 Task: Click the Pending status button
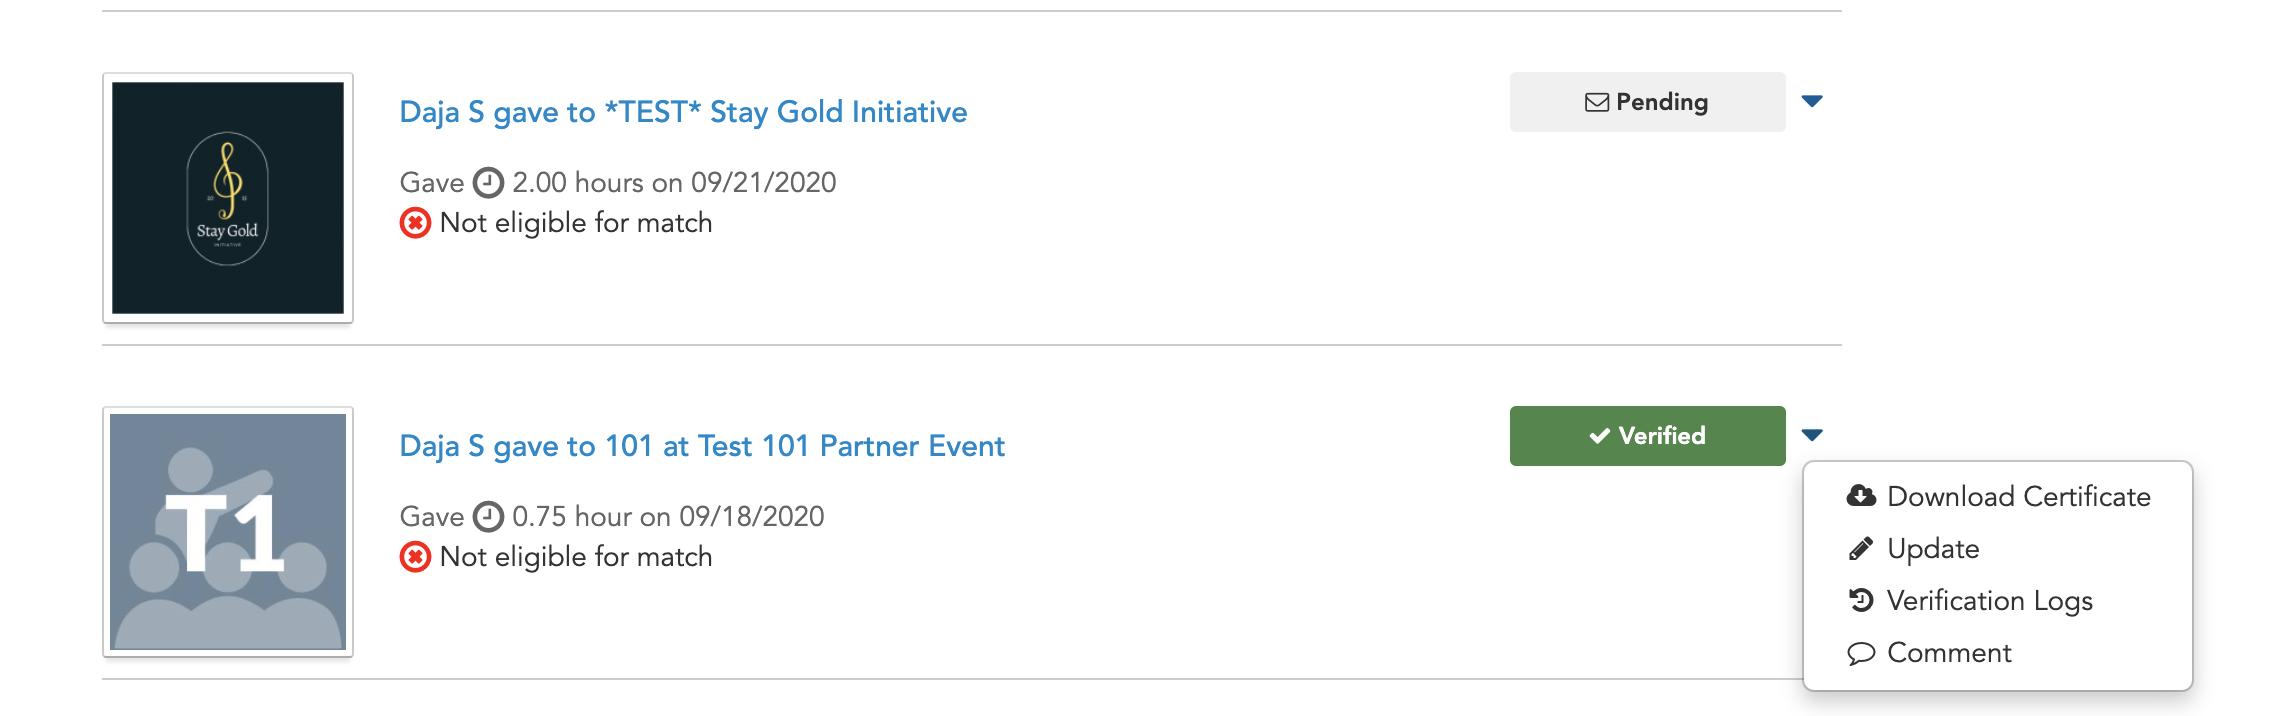pos(1647,102)
